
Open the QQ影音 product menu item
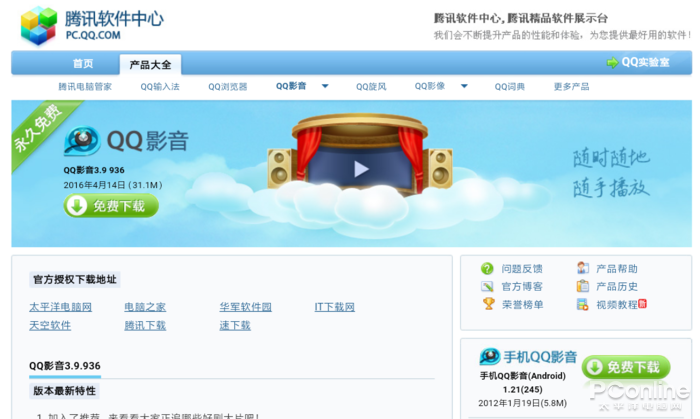291,86
